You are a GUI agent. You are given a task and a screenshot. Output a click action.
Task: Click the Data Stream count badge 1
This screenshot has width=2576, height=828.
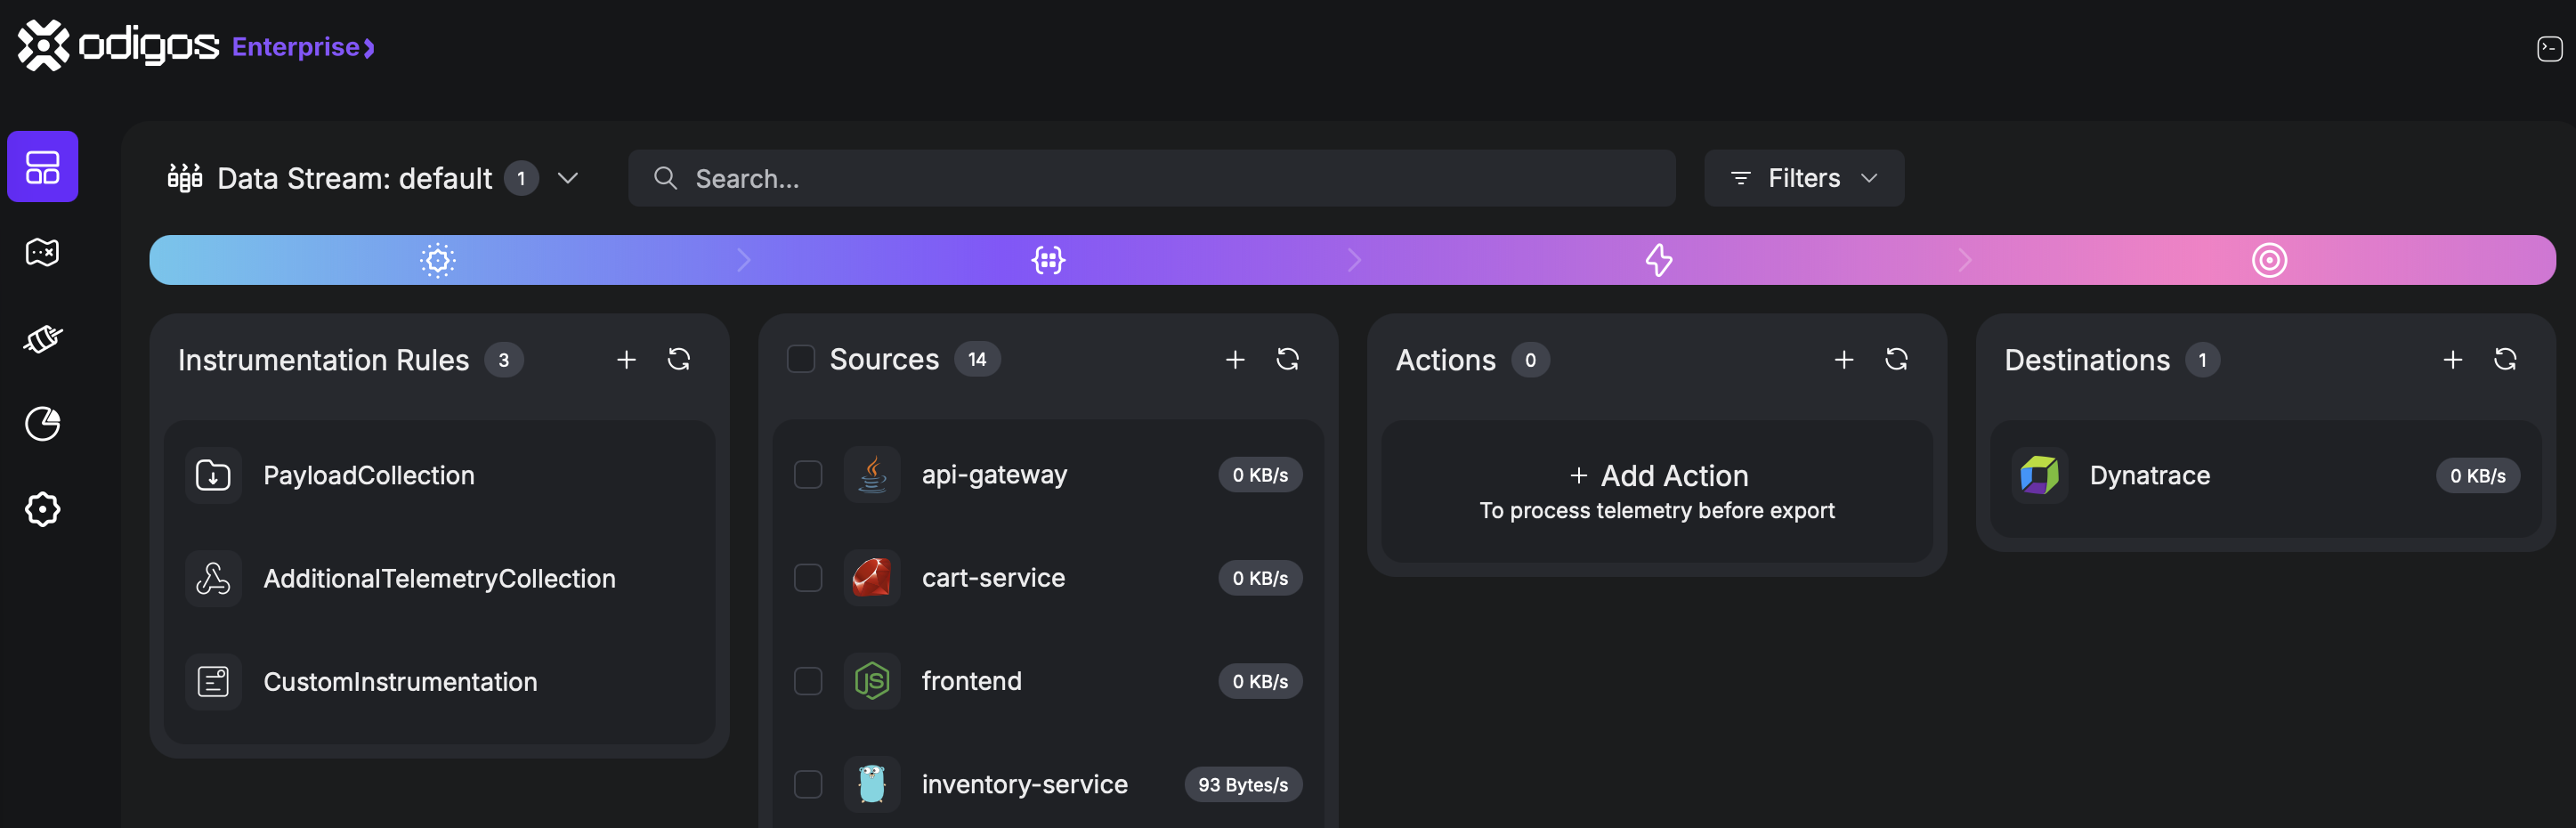point(521,178)
